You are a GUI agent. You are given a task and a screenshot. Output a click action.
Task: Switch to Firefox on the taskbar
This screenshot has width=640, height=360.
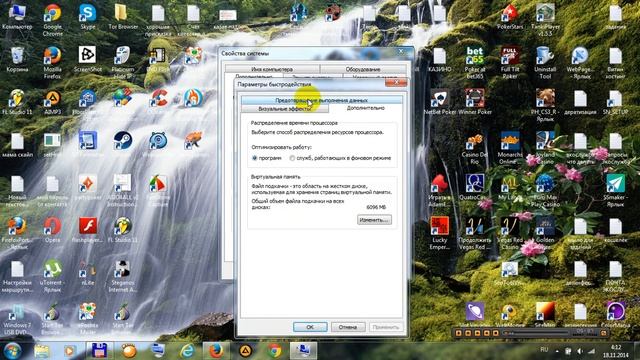[216, 351]
